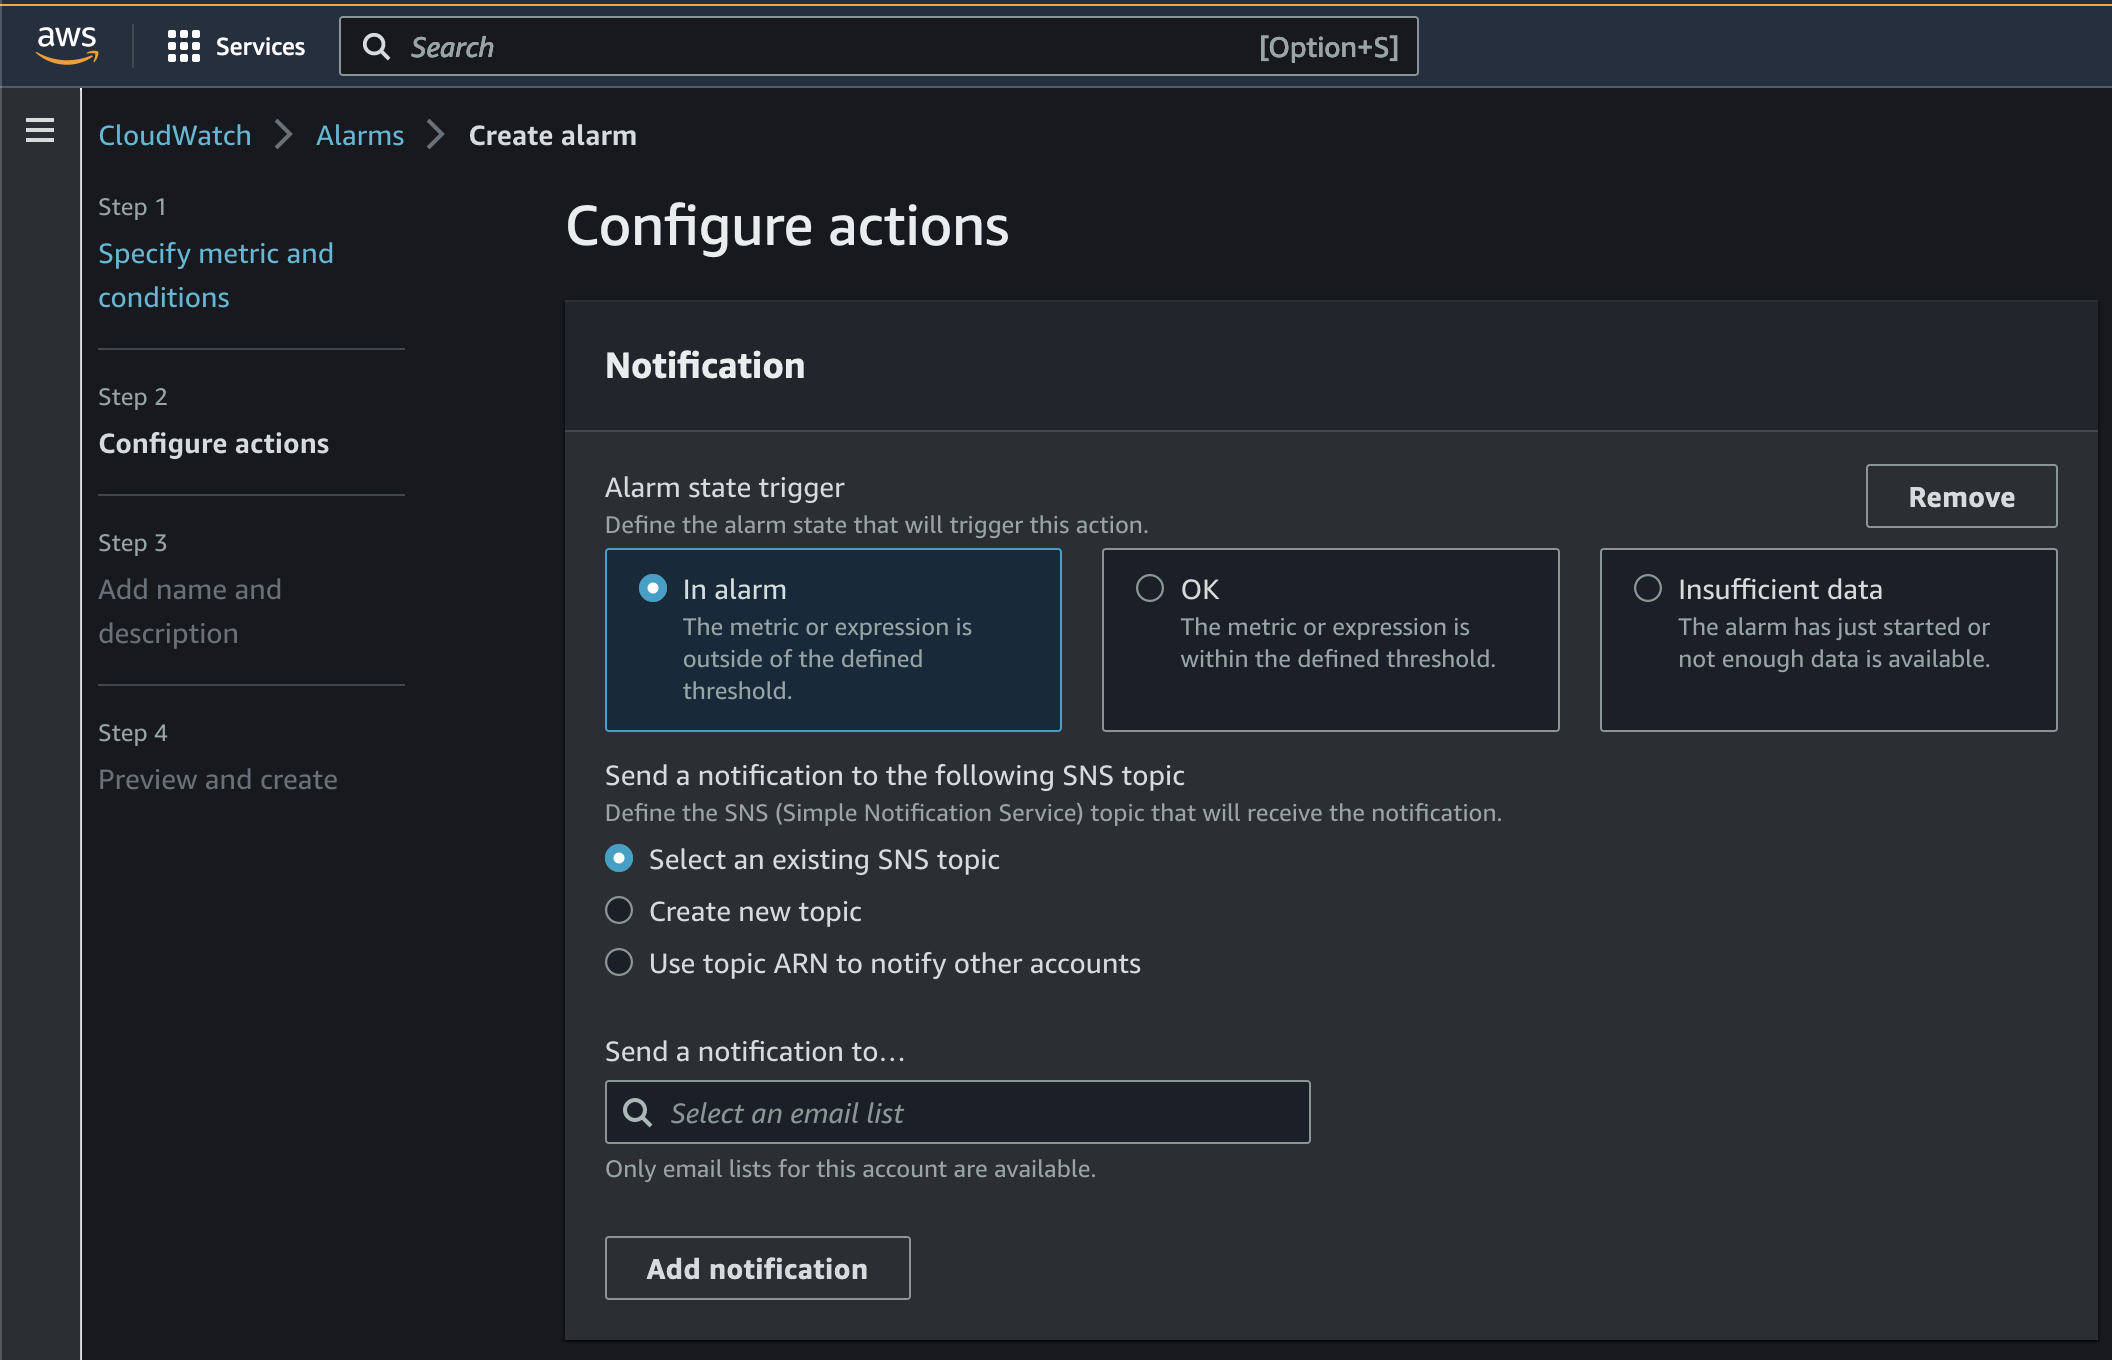Enable Use topic ARN option

619,963
